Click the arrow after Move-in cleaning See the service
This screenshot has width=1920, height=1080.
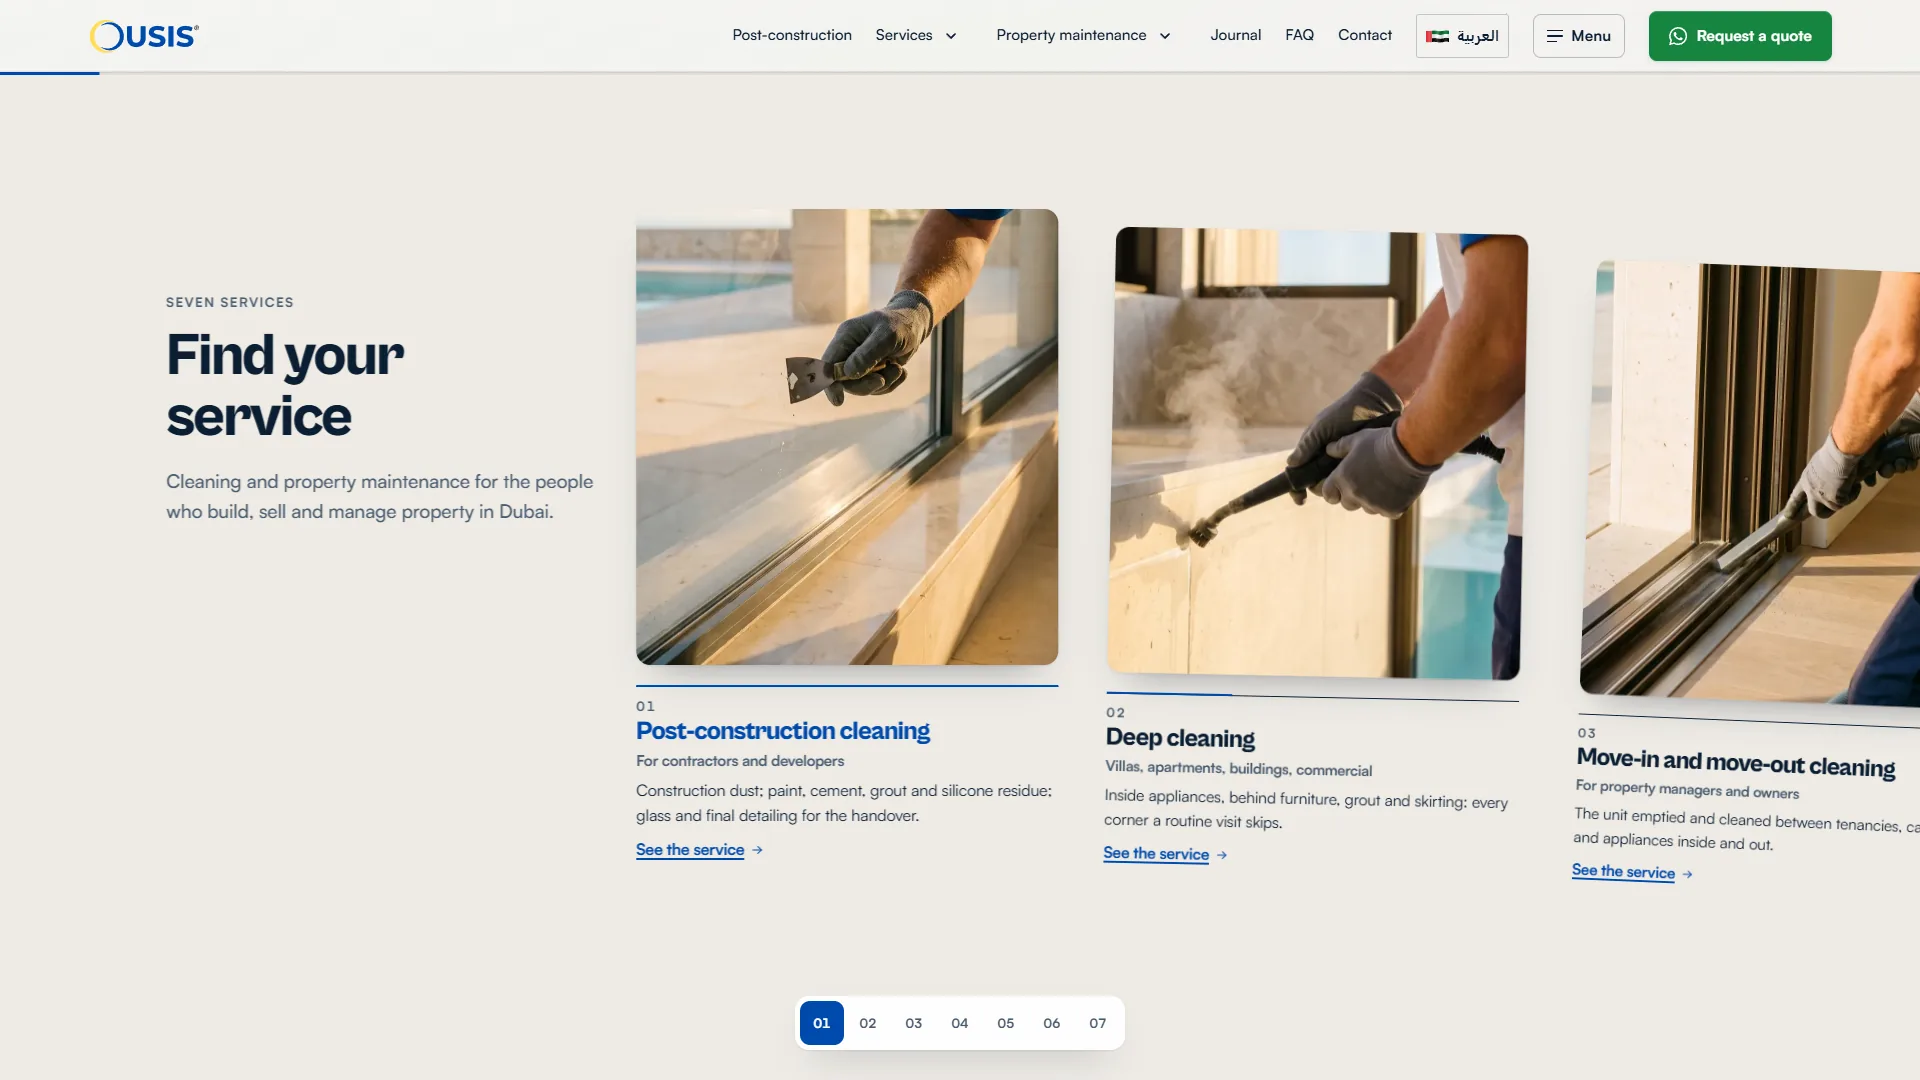click(x=1688, y=874)
